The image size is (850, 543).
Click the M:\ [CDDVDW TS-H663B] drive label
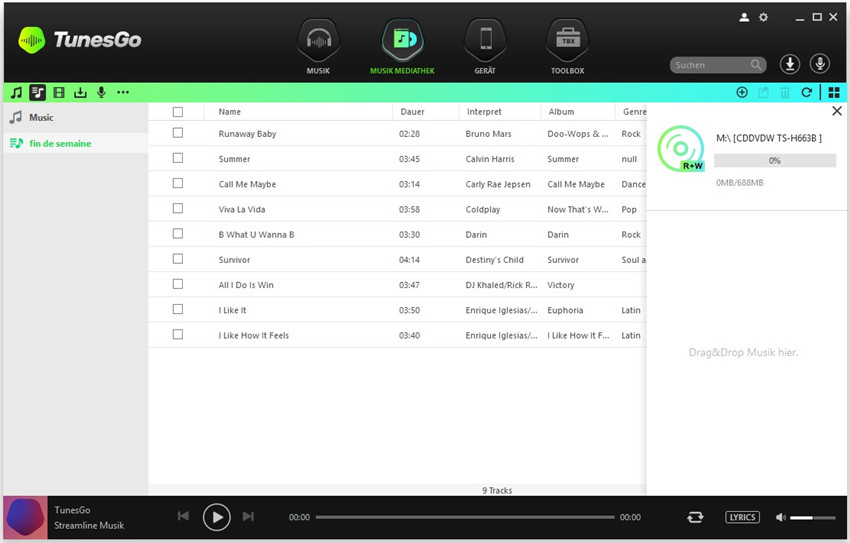tap(769, 138)
